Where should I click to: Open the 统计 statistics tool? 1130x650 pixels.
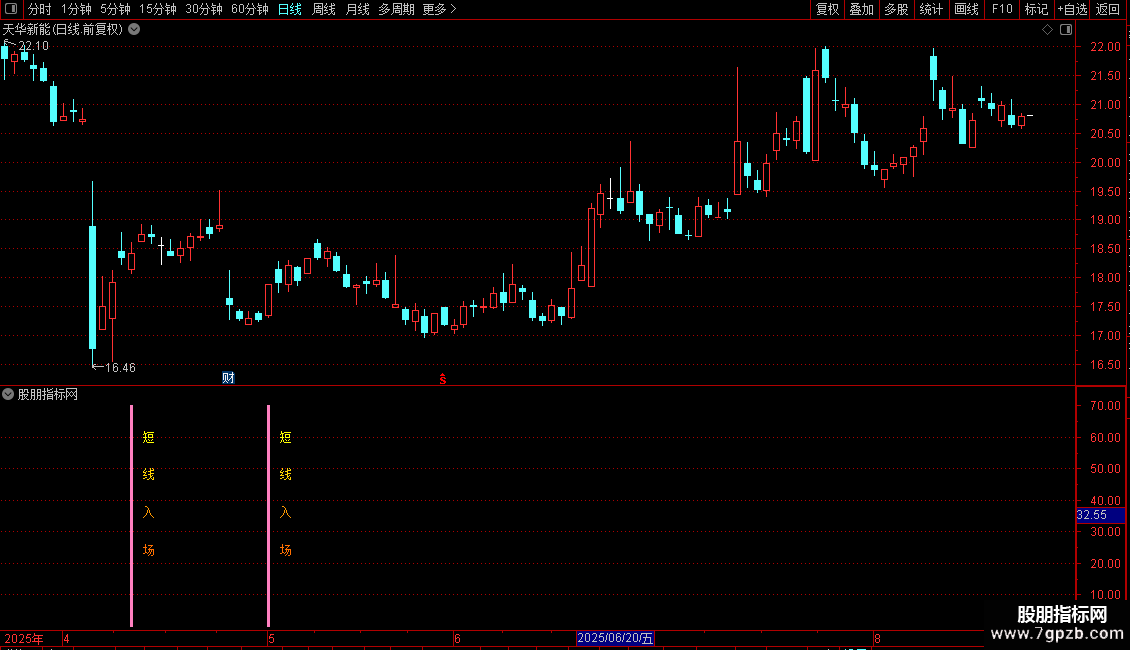(x=931, y=9)
